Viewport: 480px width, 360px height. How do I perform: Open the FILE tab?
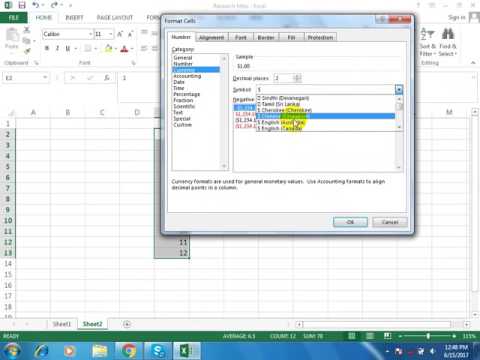[x=14, y=17]
